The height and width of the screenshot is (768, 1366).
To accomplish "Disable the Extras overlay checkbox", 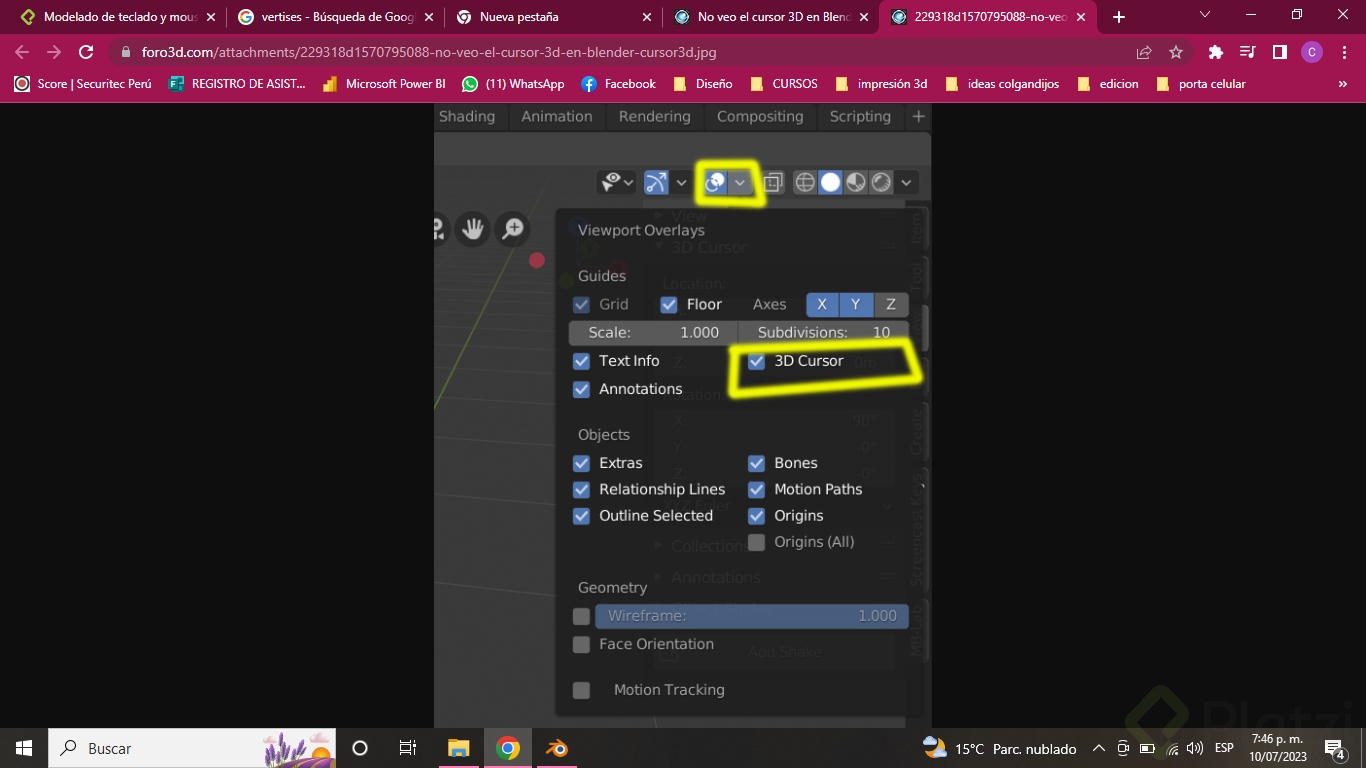I will [x=581, y=463].
